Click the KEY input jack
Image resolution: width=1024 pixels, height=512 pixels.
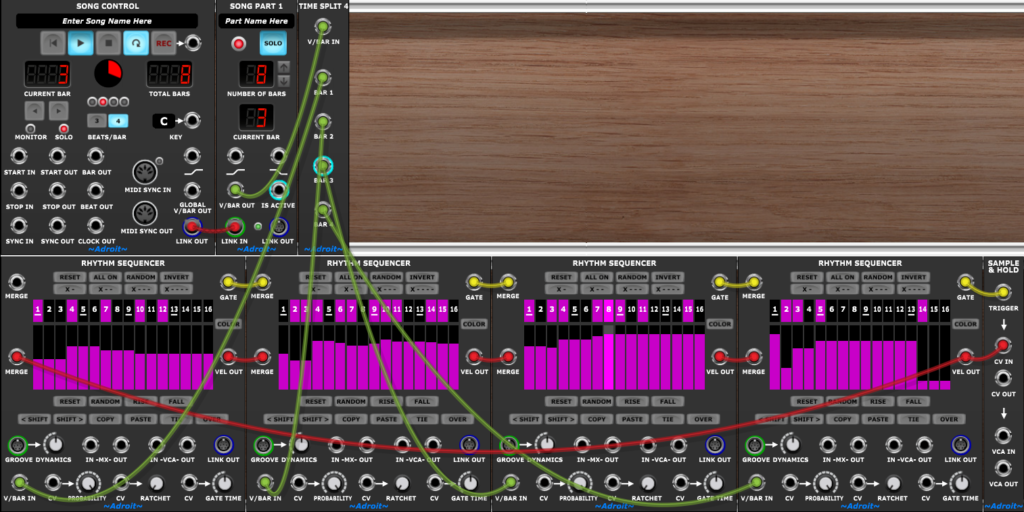point(191,121)
